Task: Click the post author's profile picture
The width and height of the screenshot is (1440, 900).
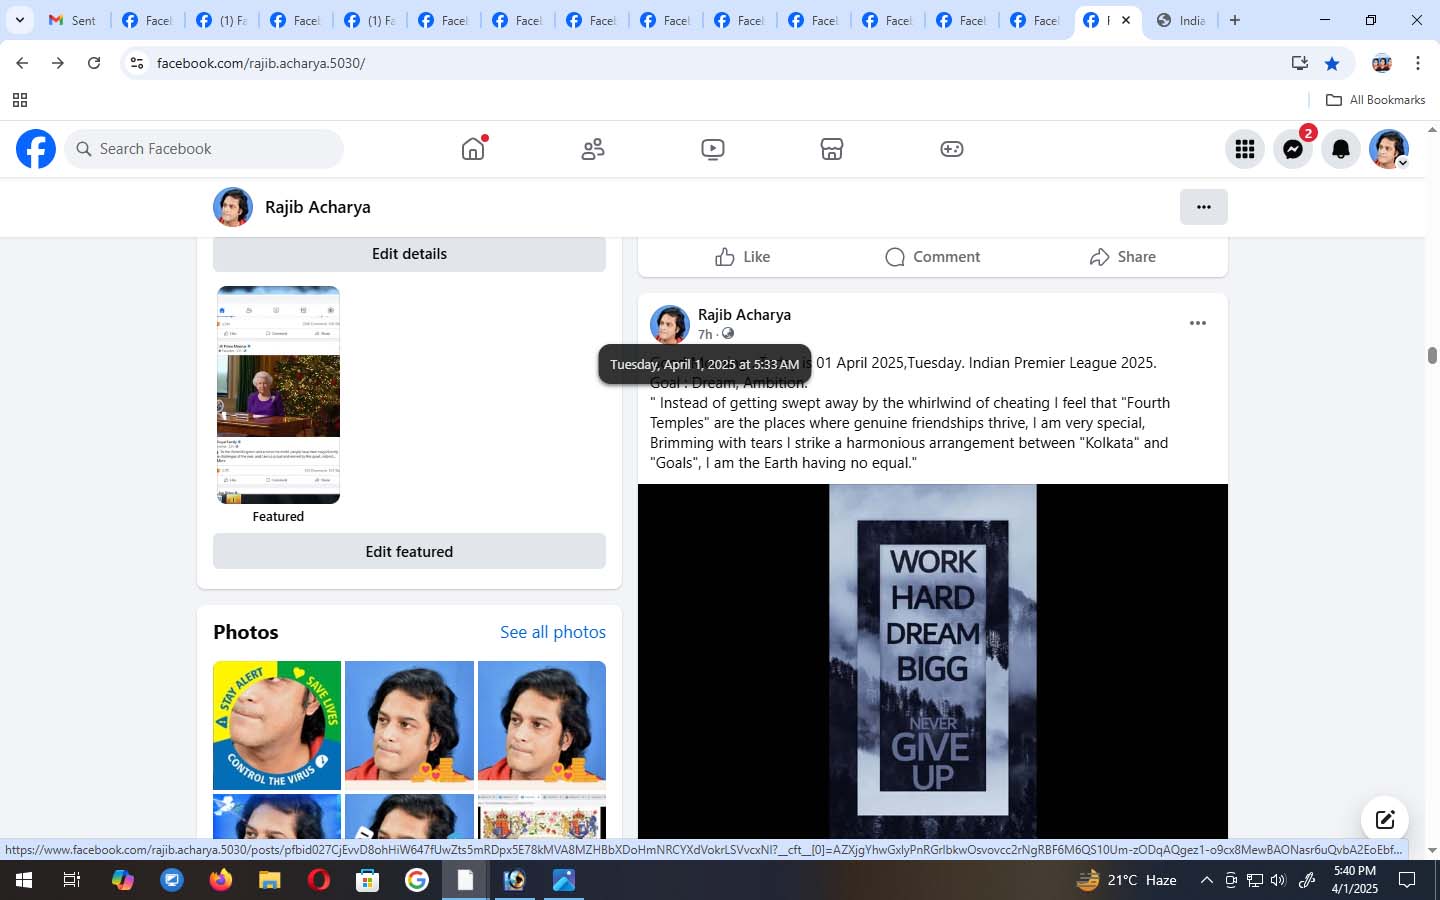Action: 670,325
